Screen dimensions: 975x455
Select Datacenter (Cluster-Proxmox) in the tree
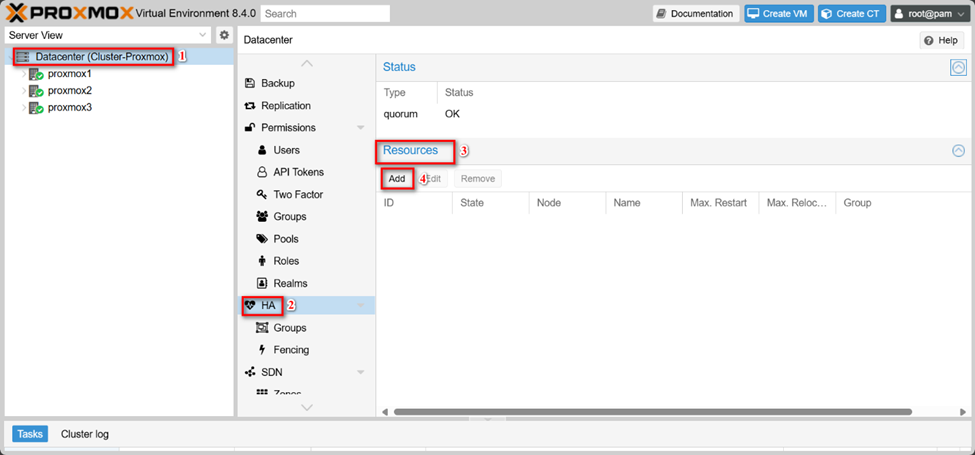click(x=101, y=57)
